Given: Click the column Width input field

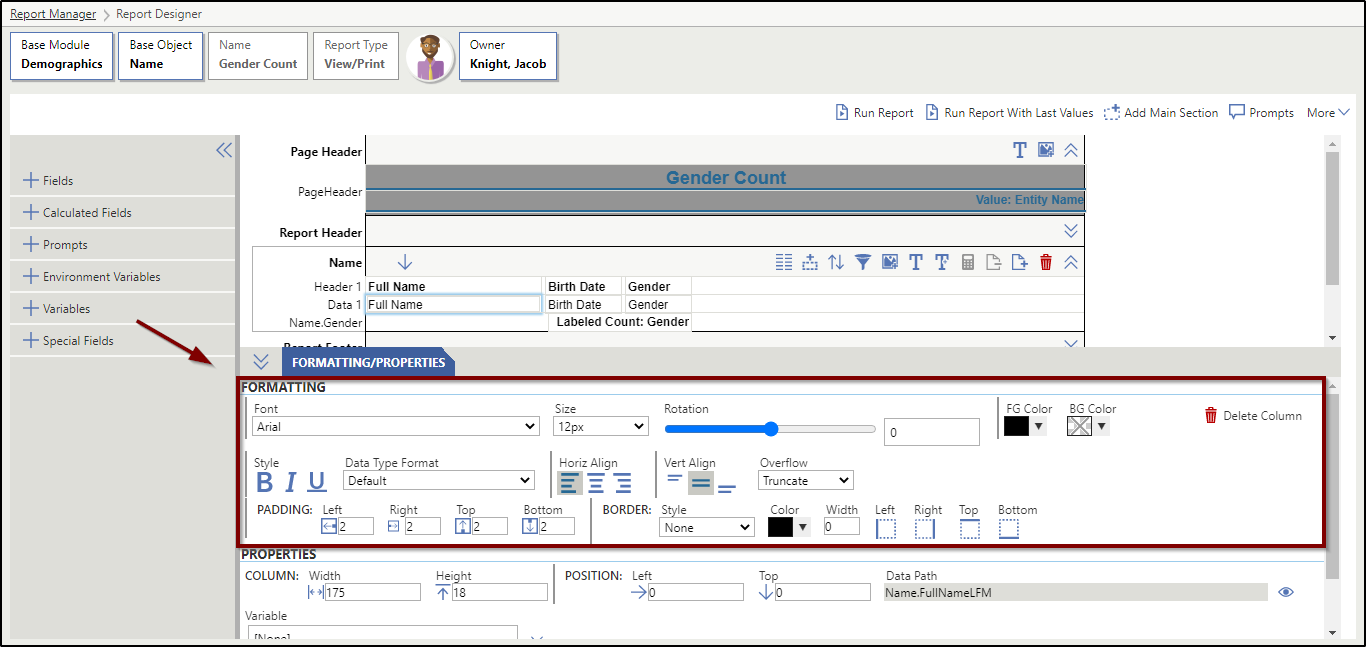Looking at the screenshot, I should point(372,592).
